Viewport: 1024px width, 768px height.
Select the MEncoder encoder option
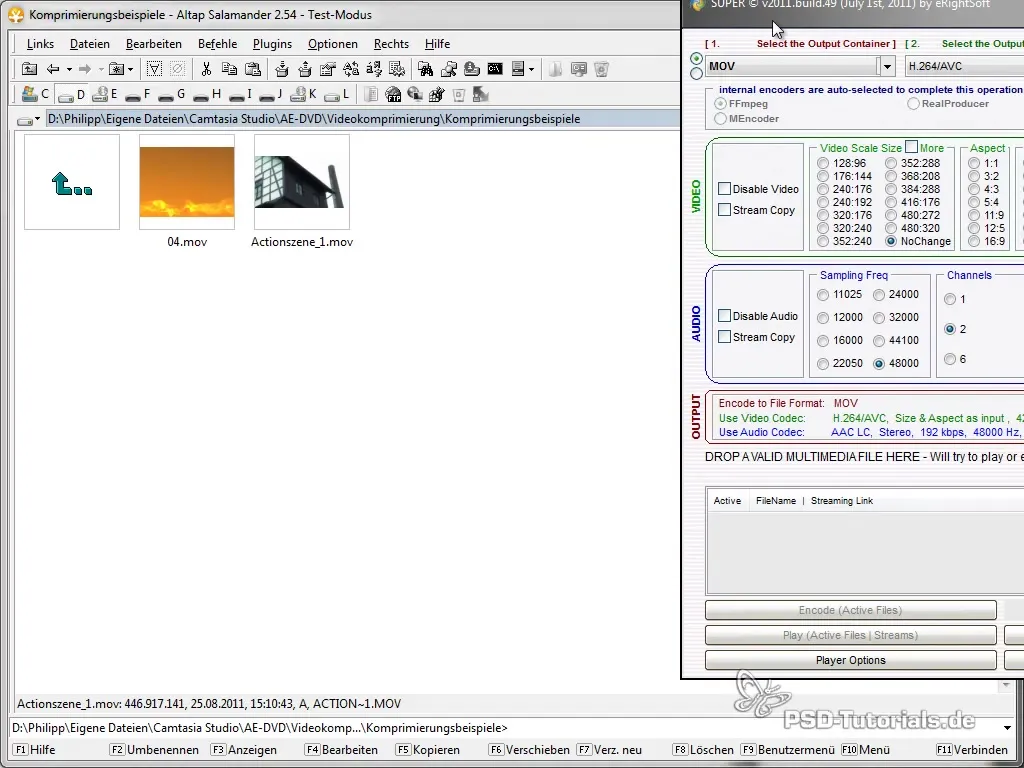[720, 119]
